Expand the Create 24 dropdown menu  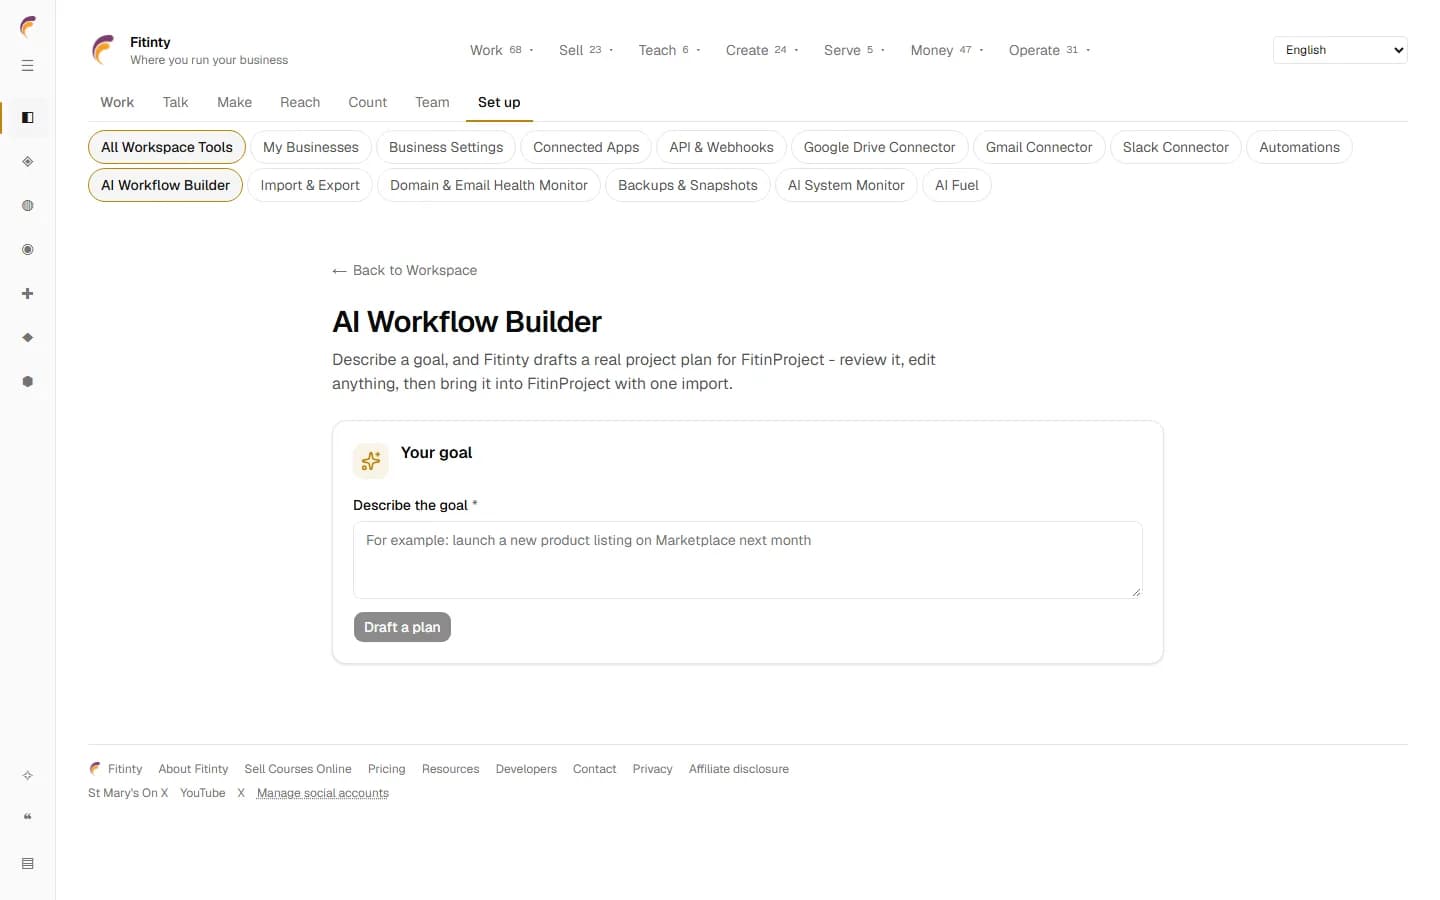pos(762,50)
